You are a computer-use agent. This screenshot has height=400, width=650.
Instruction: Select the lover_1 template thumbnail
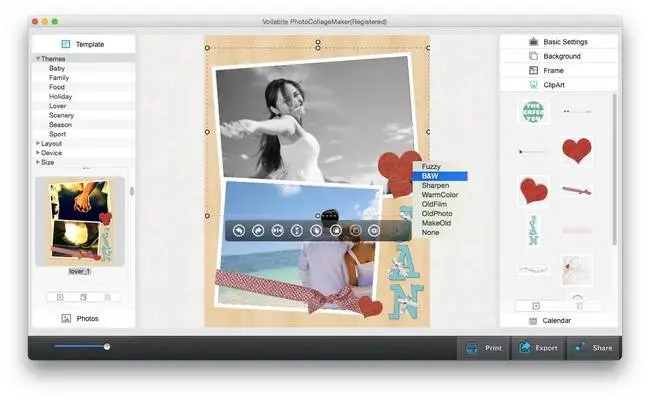pyautogui.click(x=80, y=221)
